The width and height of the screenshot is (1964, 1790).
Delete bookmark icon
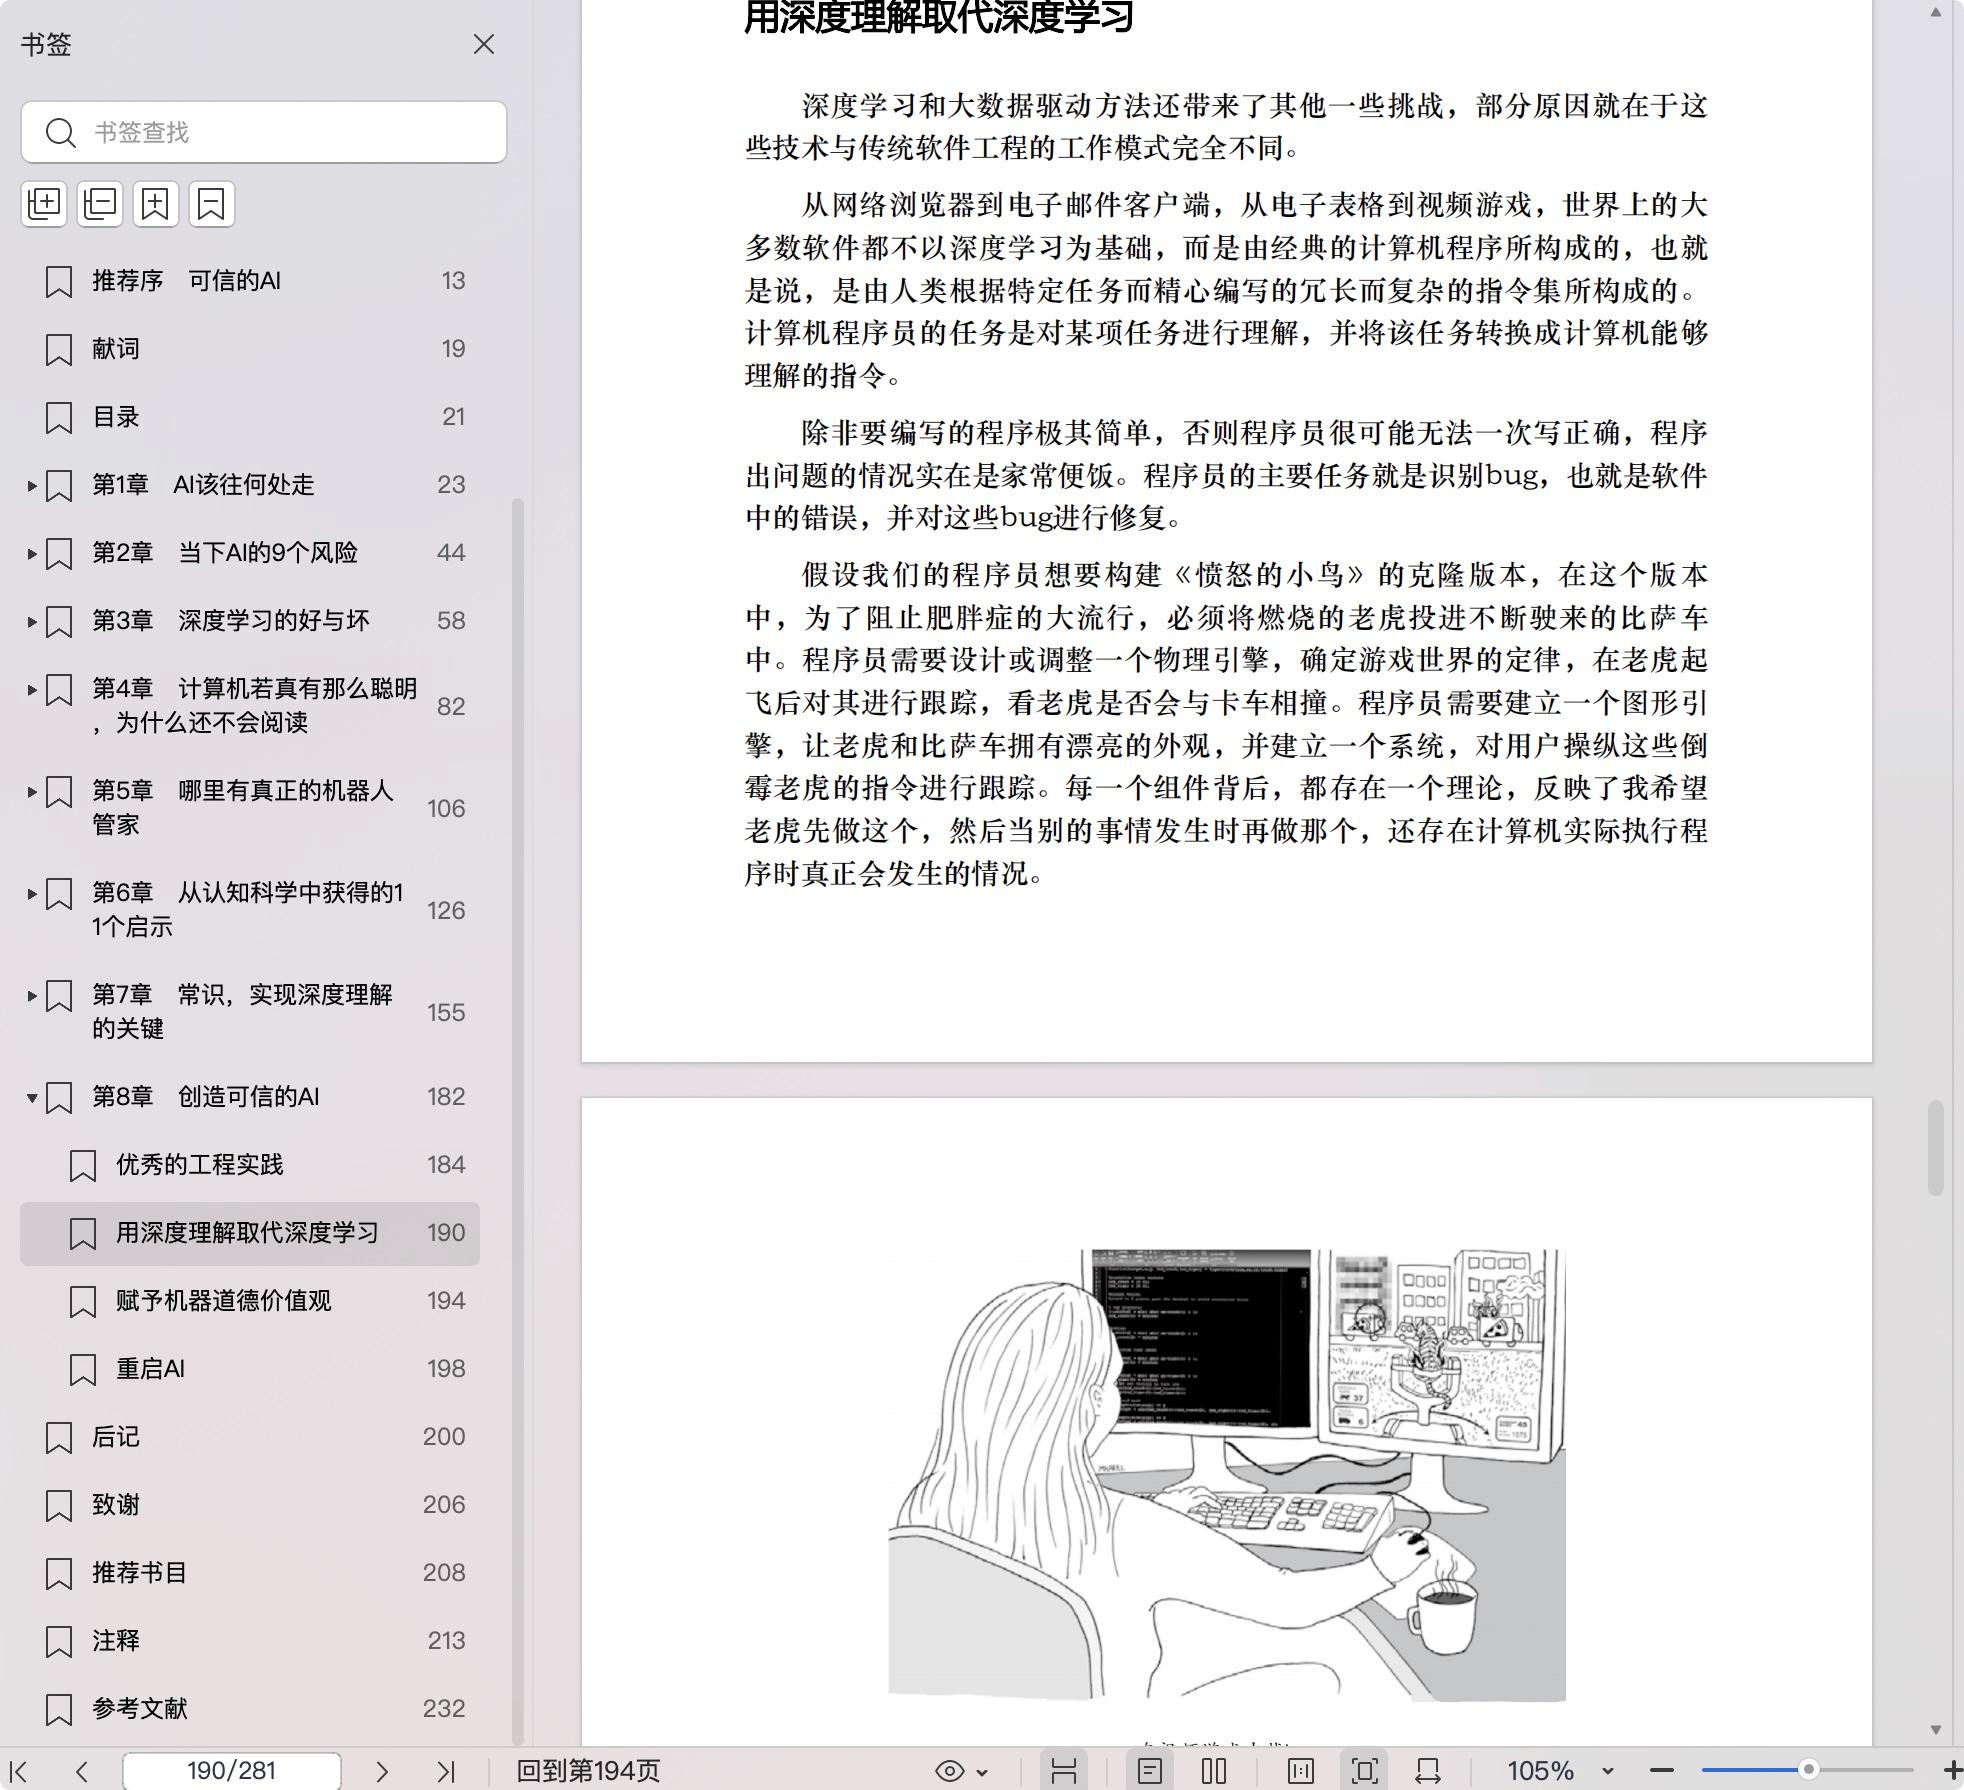(212, 203)
